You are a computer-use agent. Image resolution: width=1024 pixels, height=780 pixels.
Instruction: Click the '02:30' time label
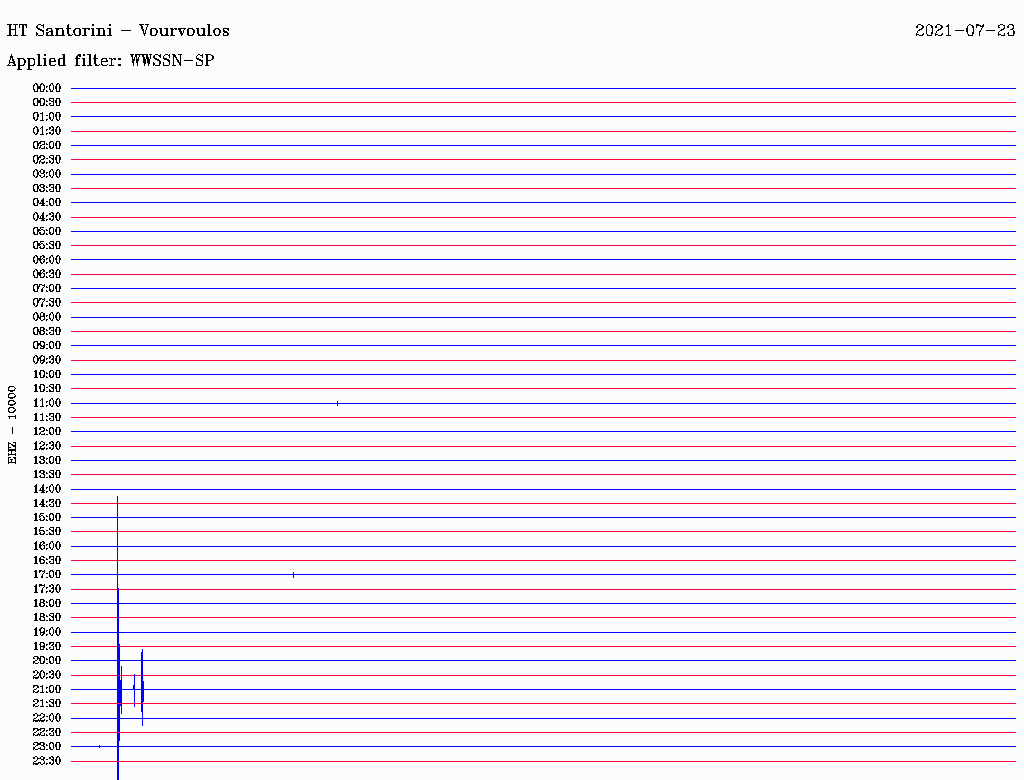[x=47, y=159]
